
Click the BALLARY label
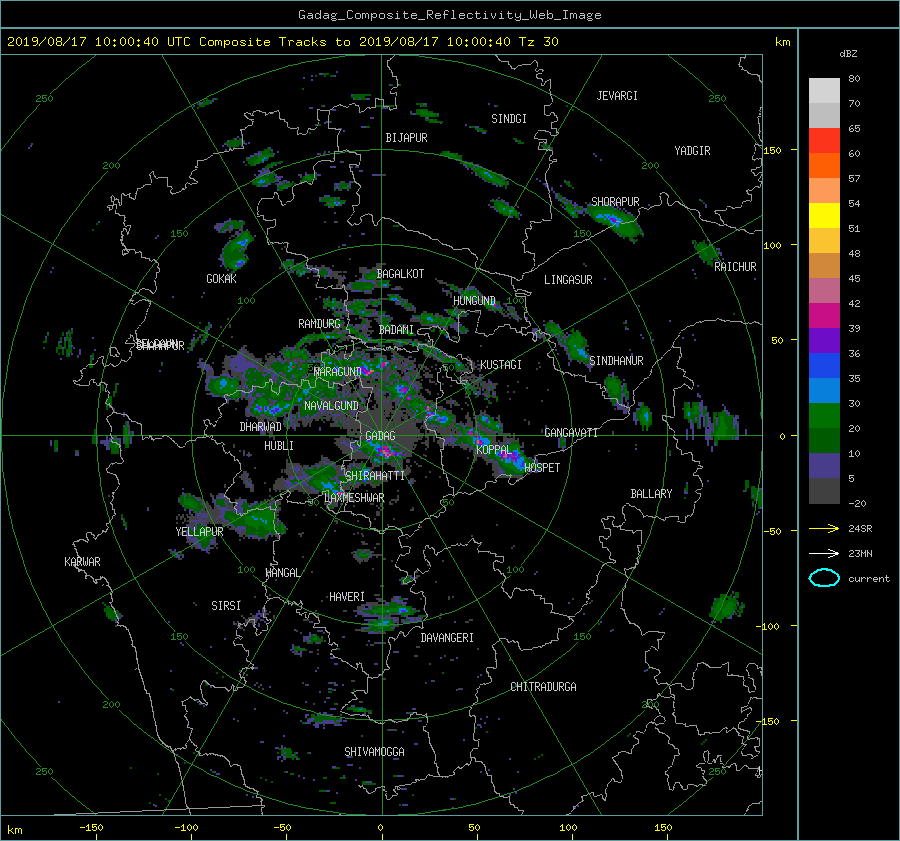click(651, 494)
